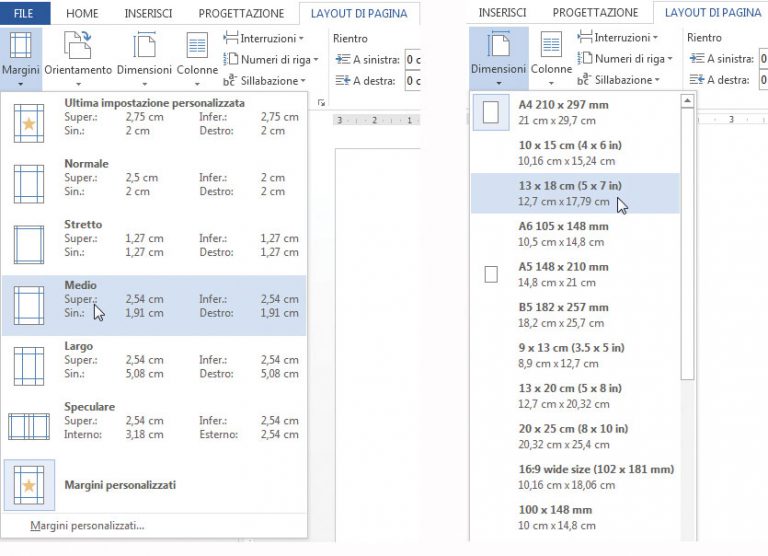This screenshot has width=768, height=556.
Task: Click starred Margini personalizzati entry
Action: click(154, 485)
